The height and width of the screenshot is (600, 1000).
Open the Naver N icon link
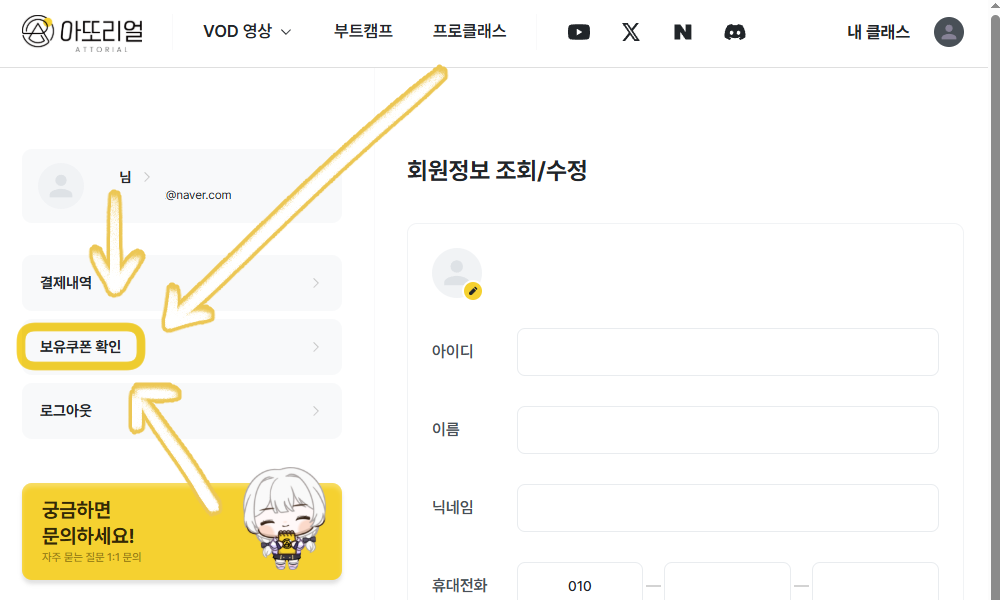682,32
